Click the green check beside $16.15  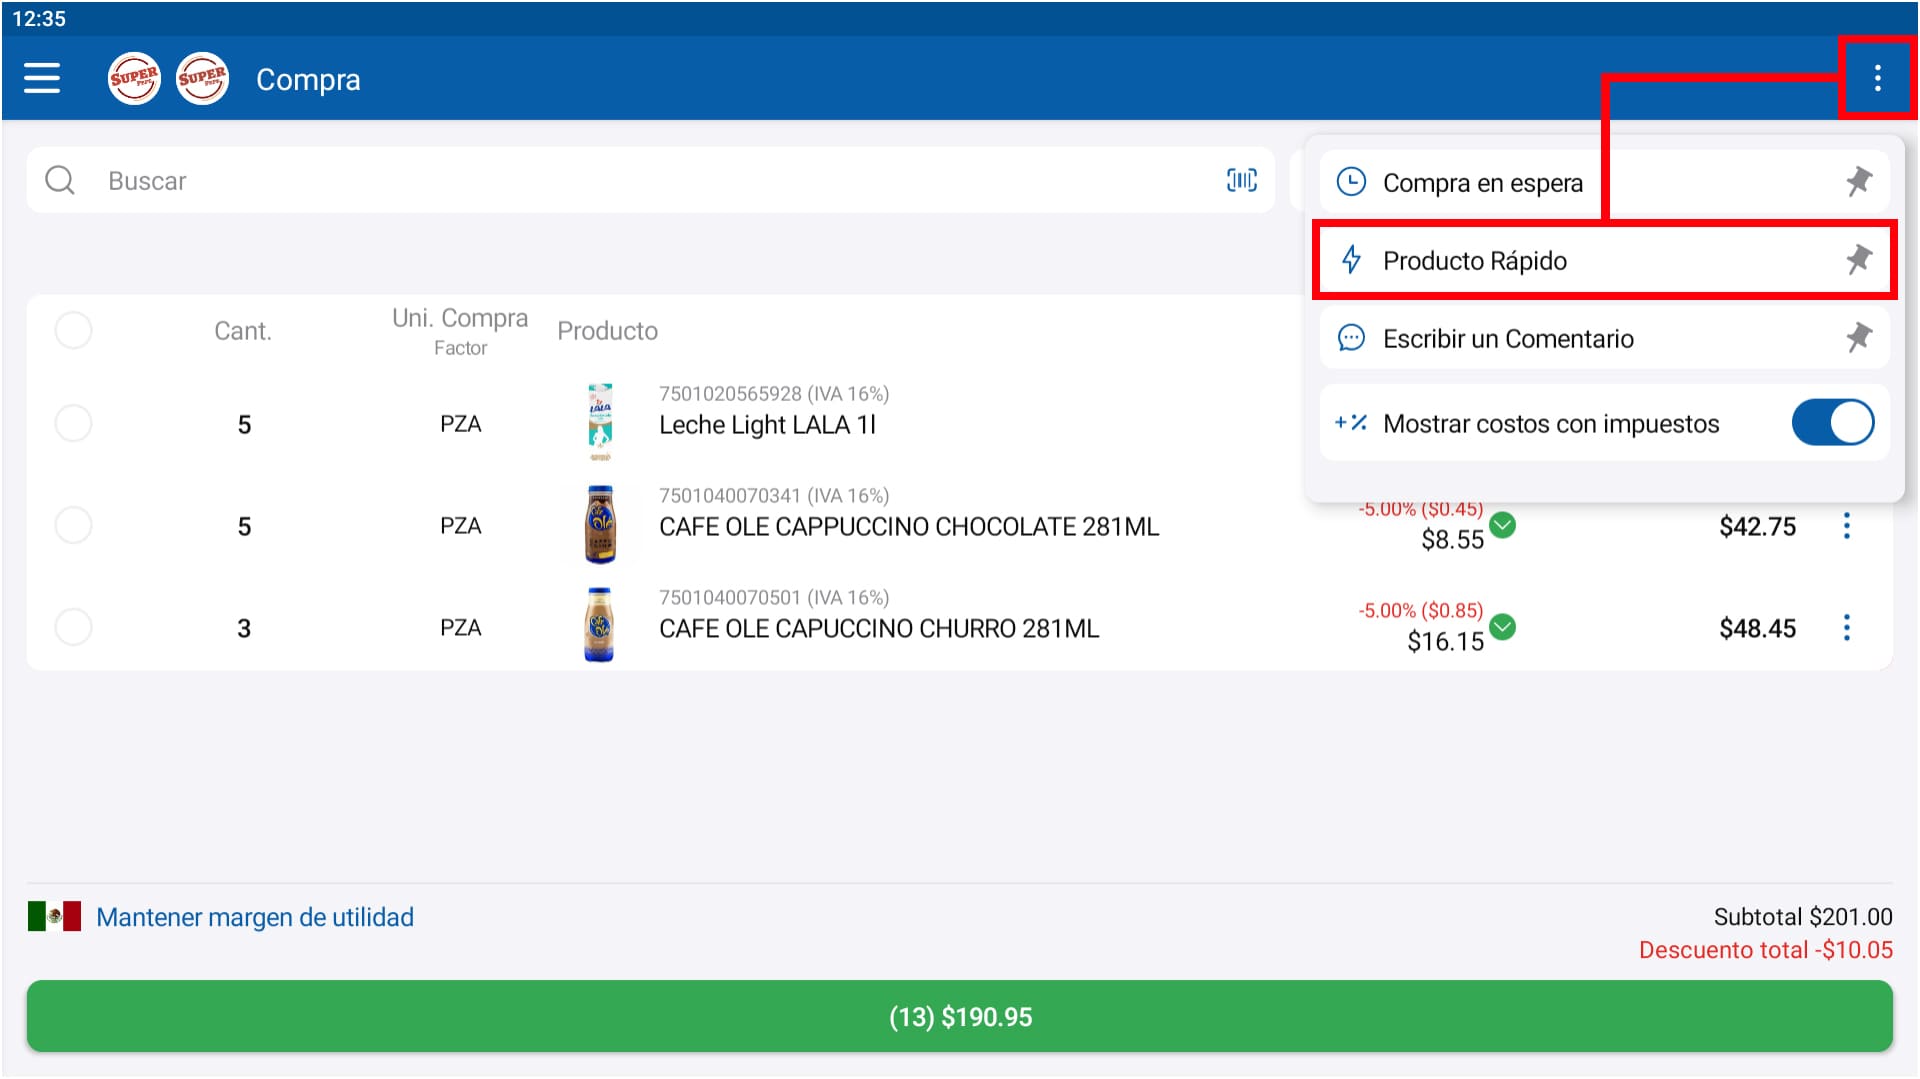click(1502, 627)
